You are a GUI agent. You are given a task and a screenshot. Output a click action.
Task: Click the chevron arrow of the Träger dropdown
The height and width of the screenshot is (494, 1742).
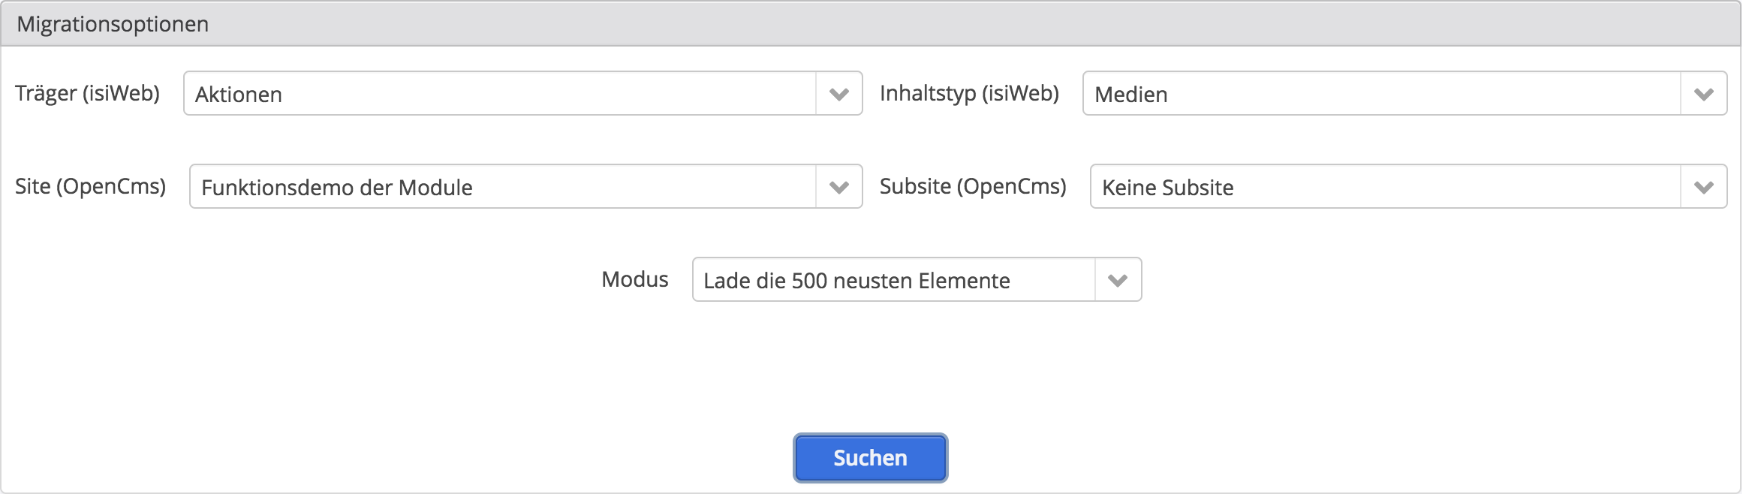[839, 94]
